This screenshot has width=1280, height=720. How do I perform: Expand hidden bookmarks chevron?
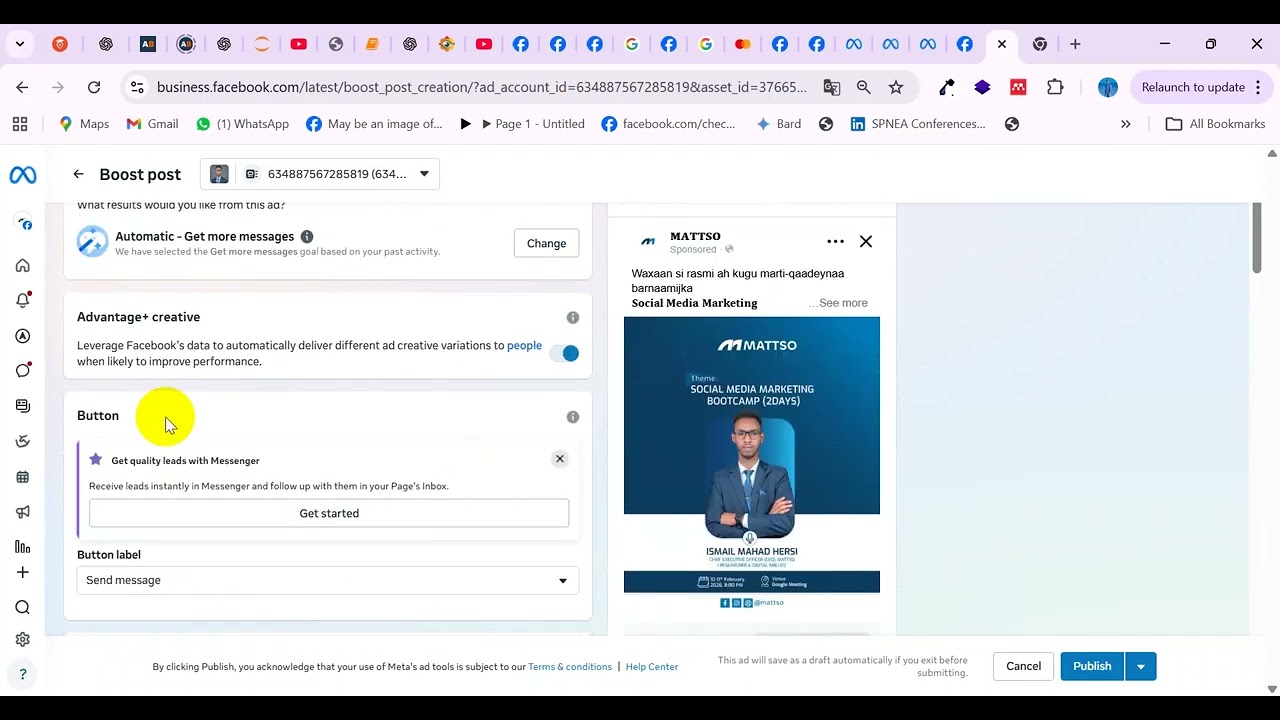click(1126, 124)
